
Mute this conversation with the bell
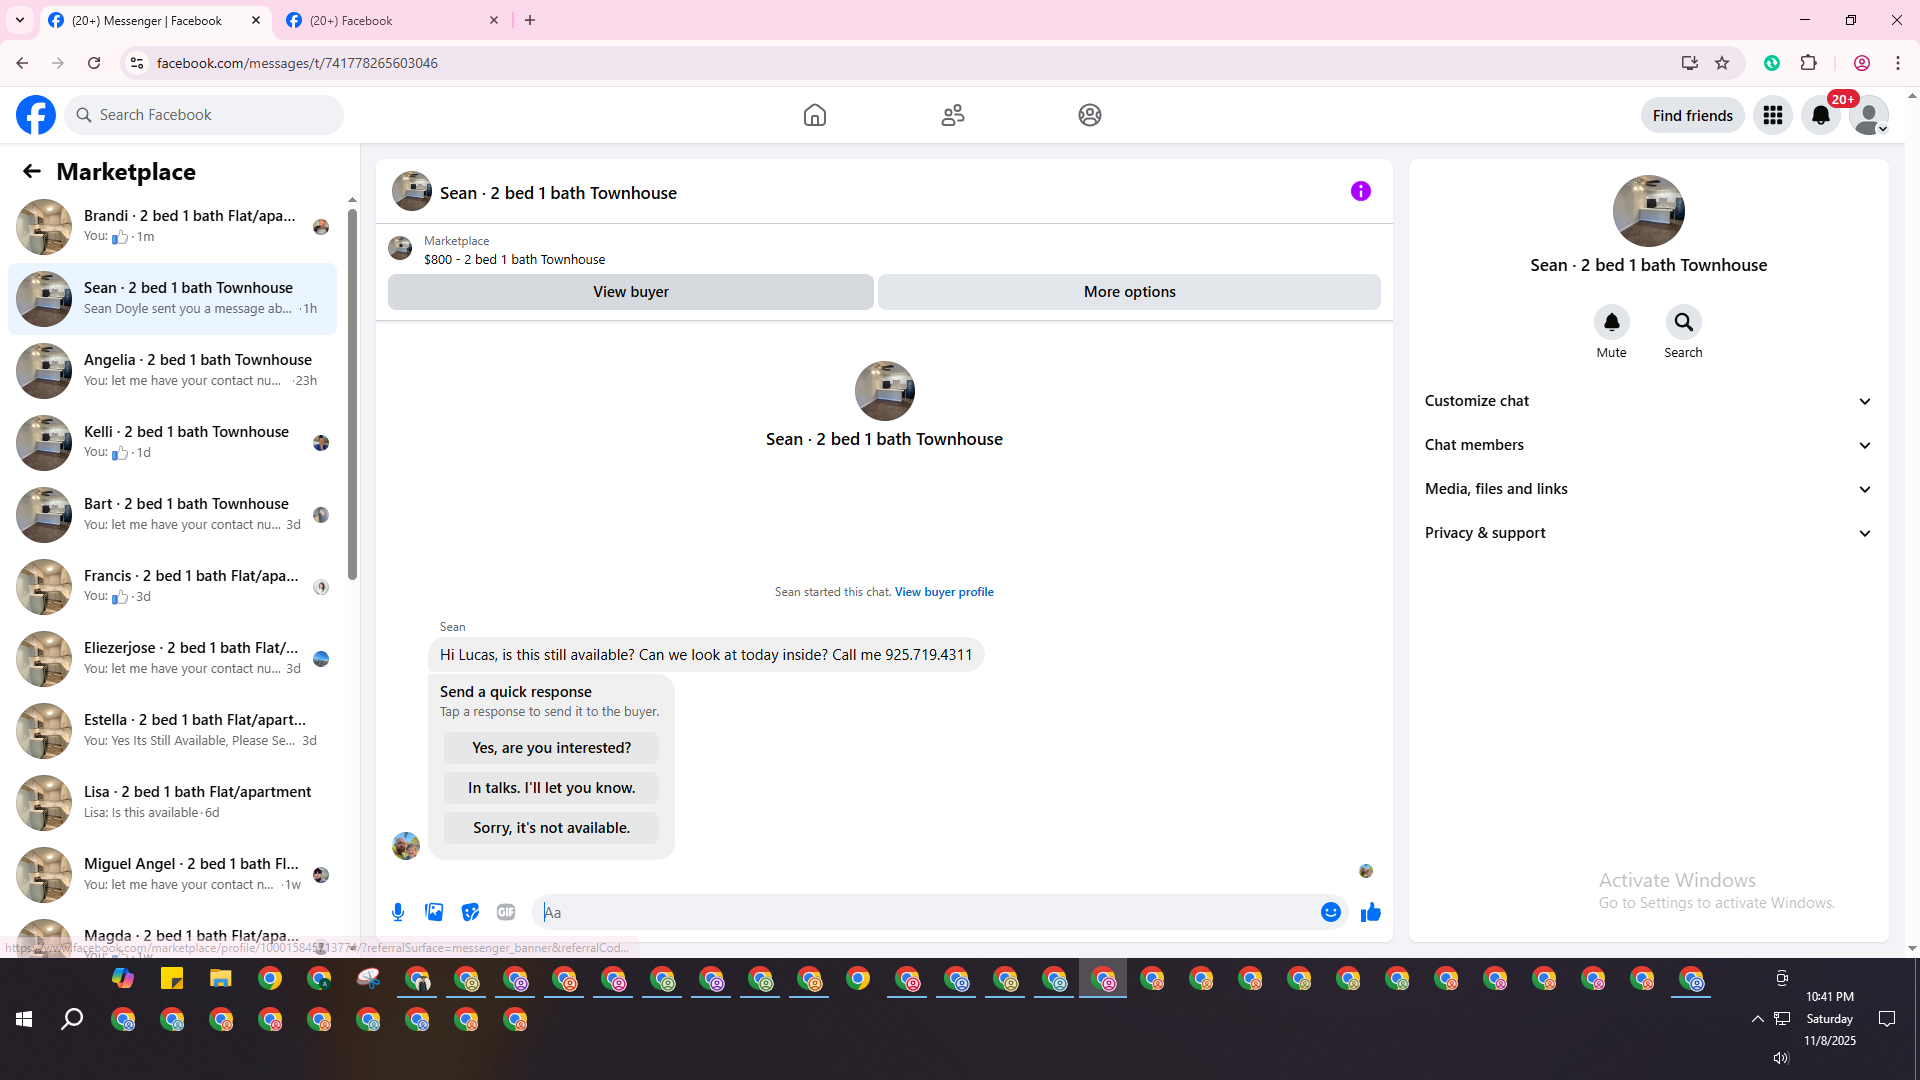point(1611,322)
